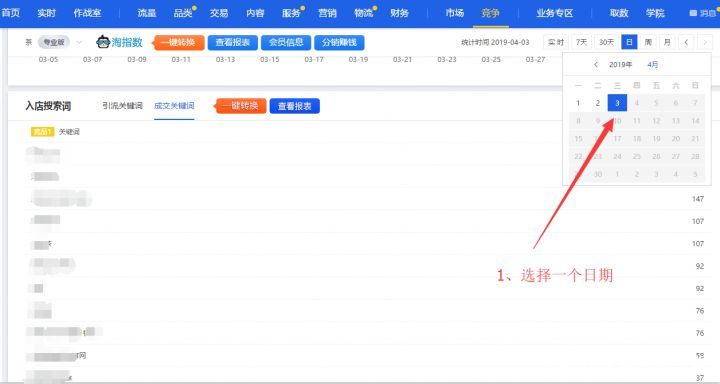720x384 pixels.
Task: Select the 7天 time range
Action: (x=581, y=42)
